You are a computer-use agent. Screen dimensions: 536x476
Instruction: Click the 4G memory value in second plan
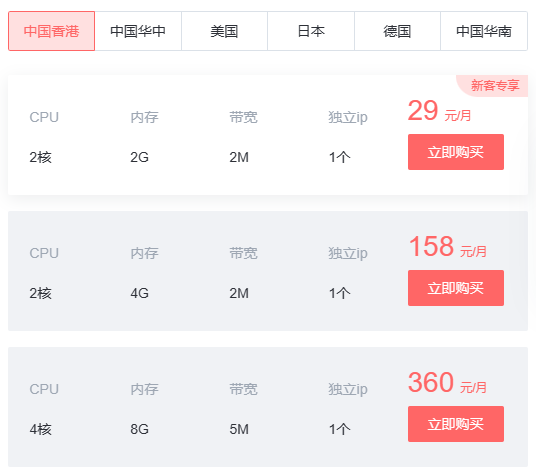pos(139,293)
